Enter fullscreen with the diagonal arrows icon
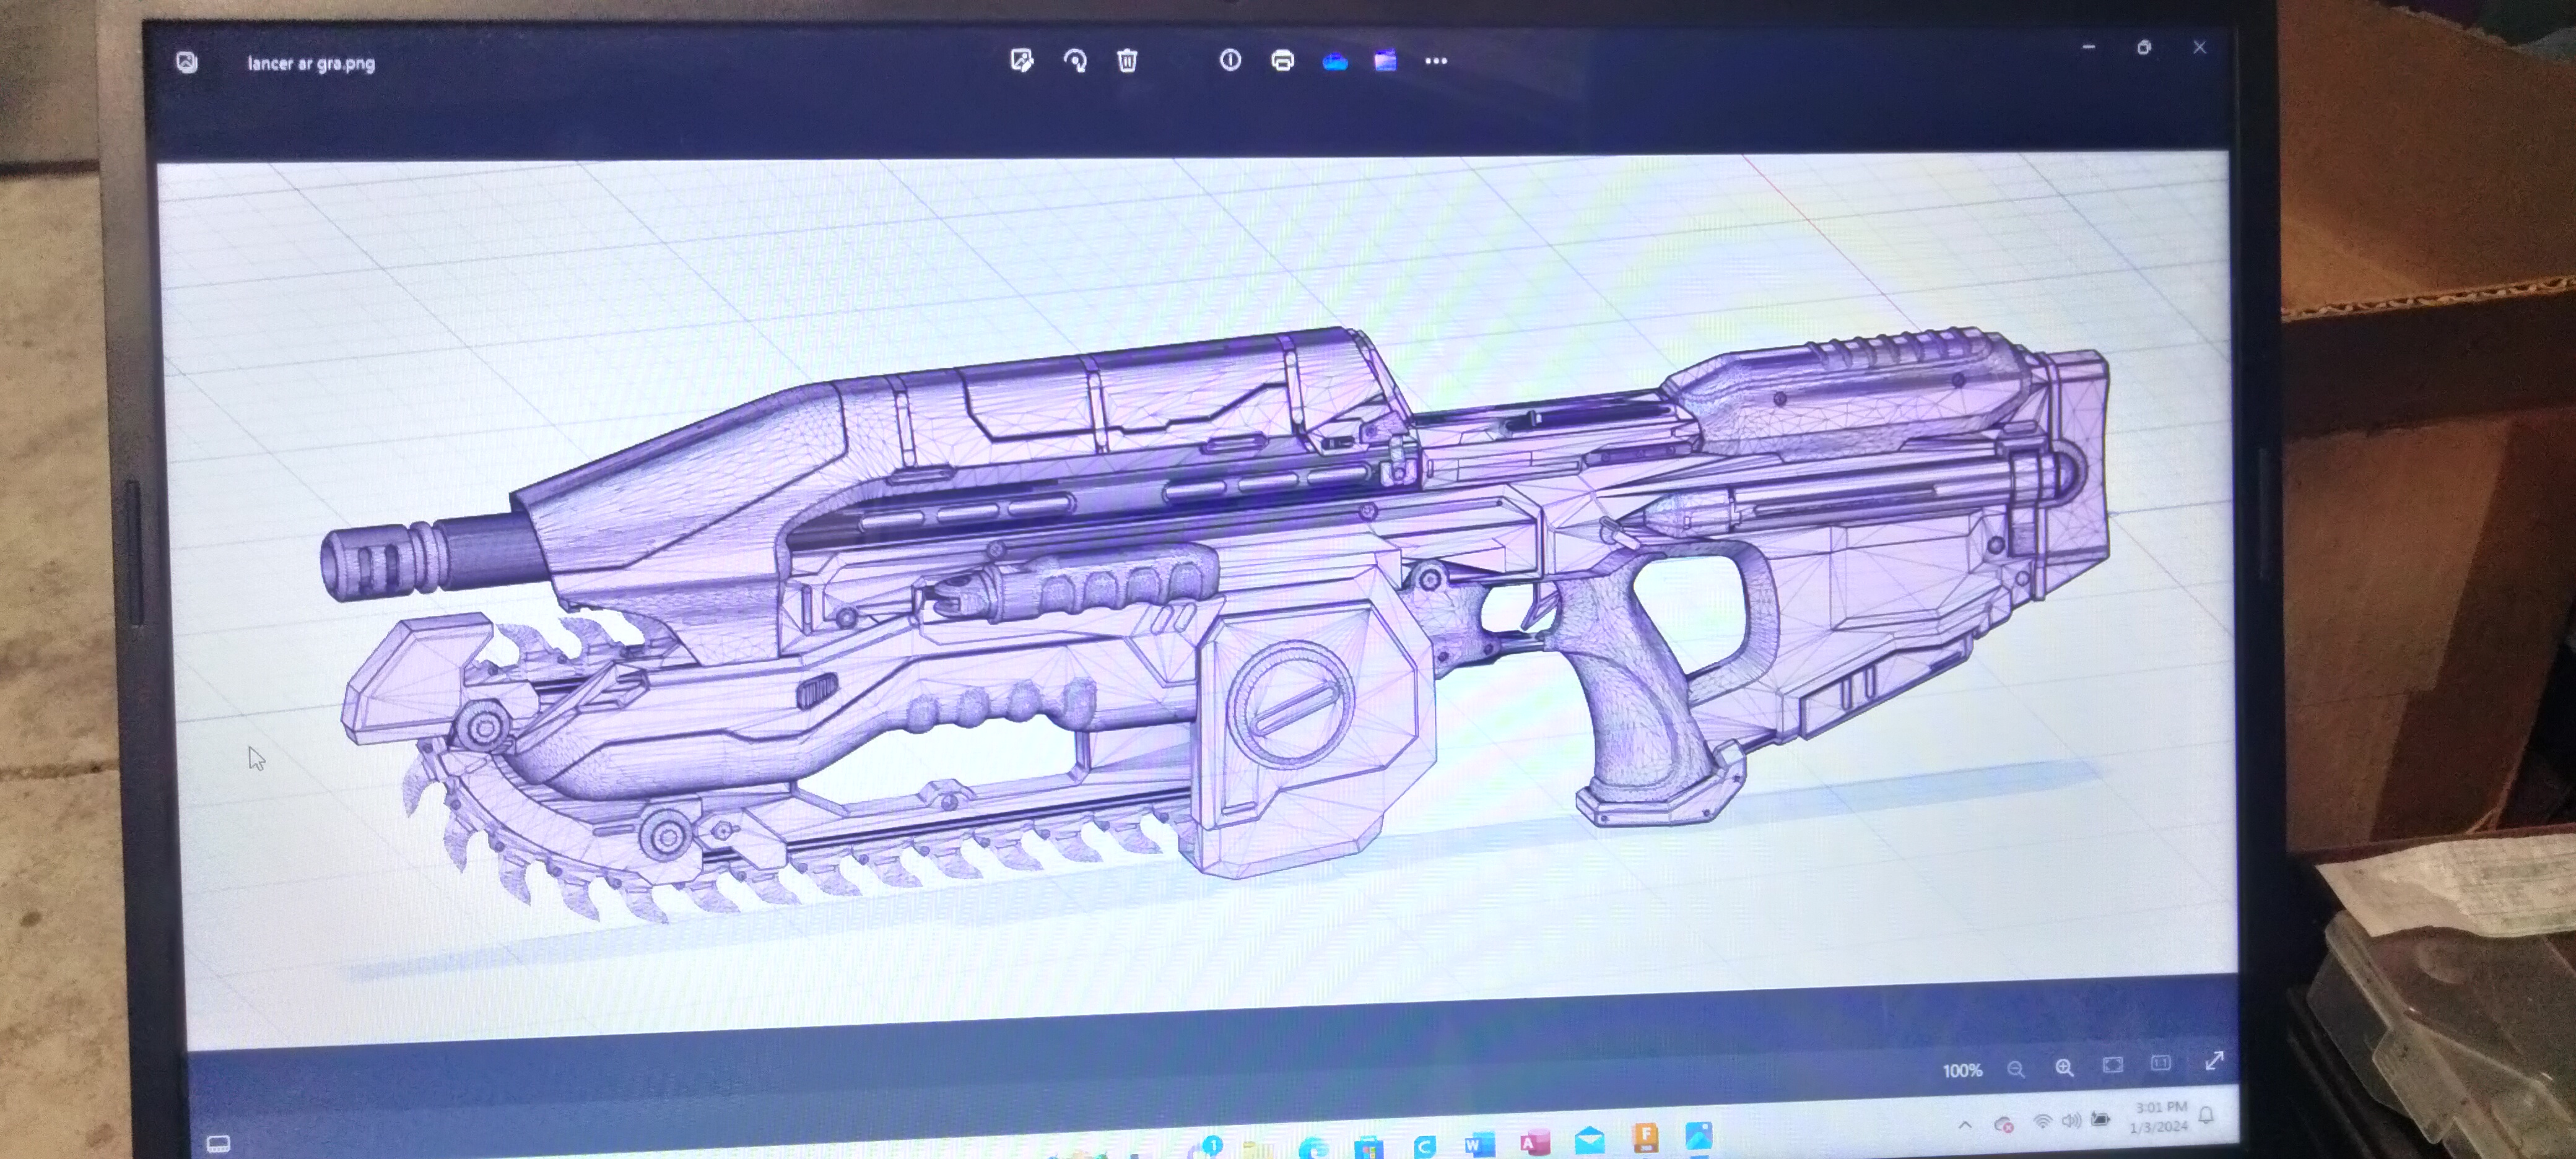This screenshot has height=1159, width=2576. coord(2214,1061)
